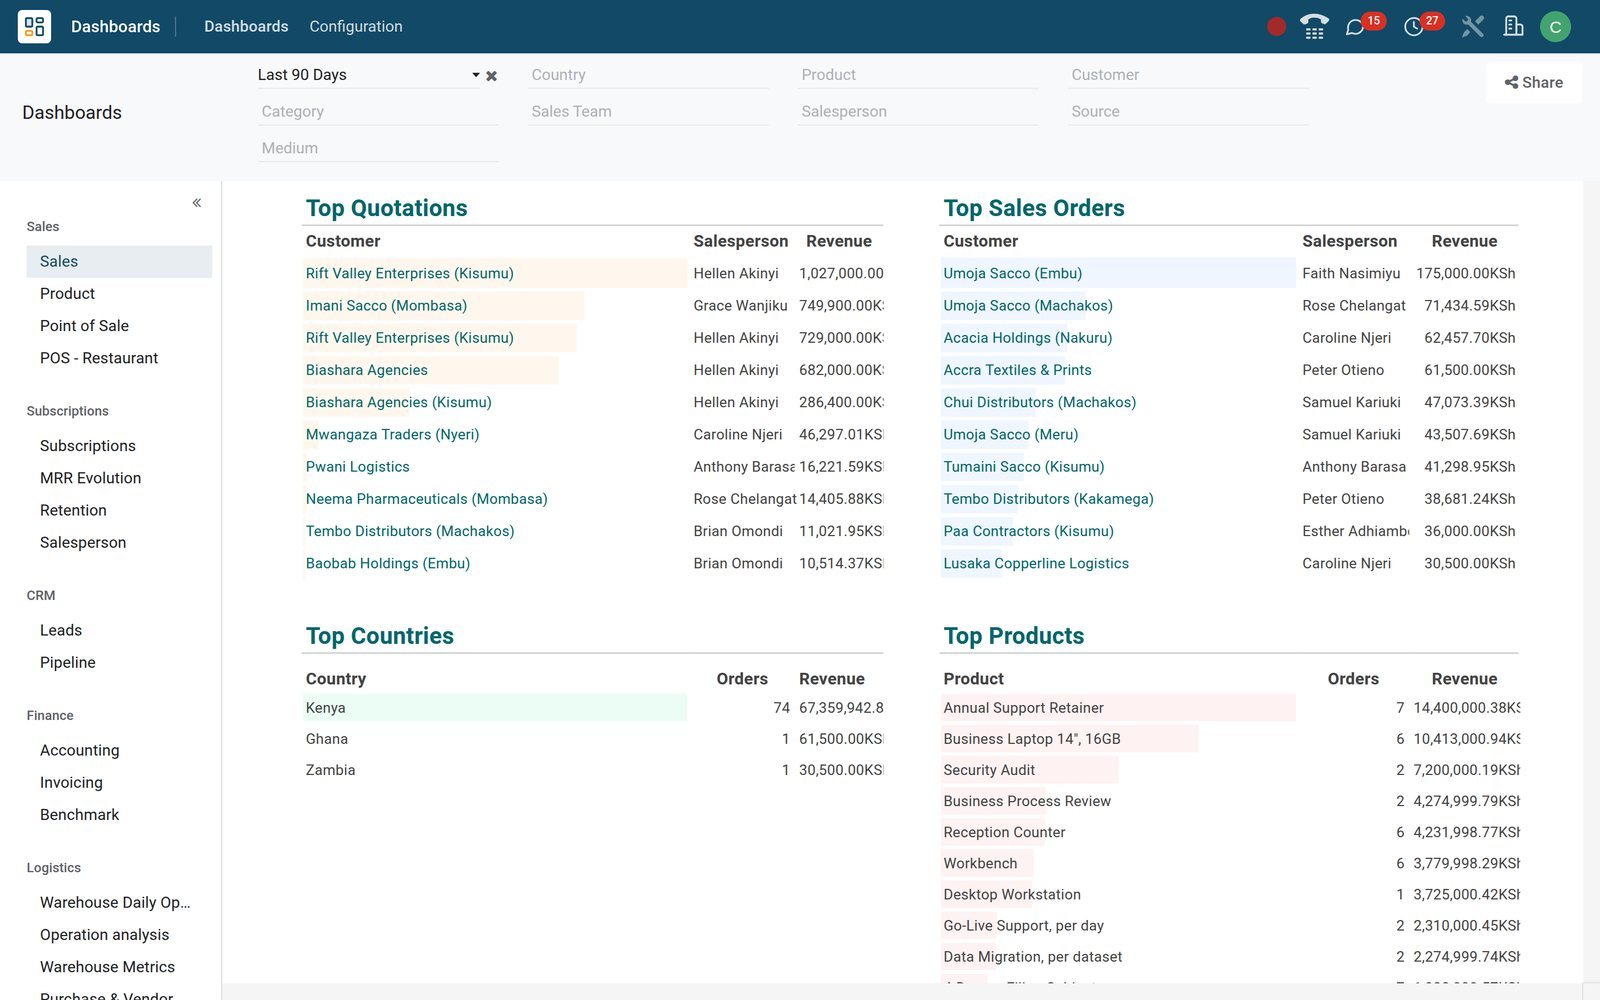Open the activities clock icon with badge 27
Screen dimensions: 1600x1000
point(1414,27)
